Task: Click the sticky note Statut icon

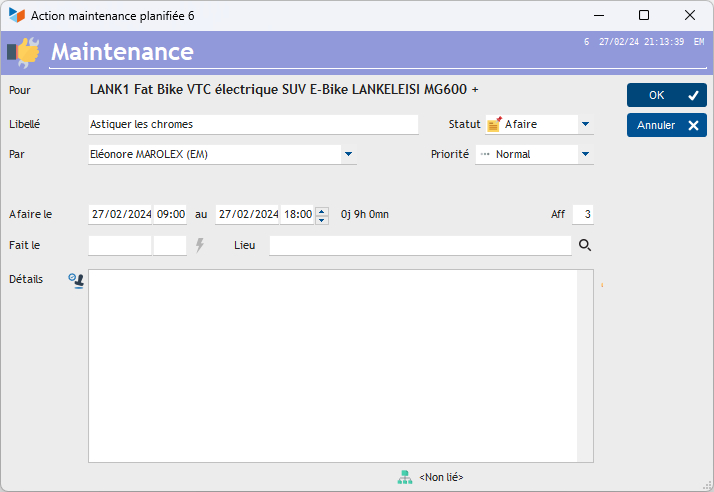Action: (x=494, y=124)
